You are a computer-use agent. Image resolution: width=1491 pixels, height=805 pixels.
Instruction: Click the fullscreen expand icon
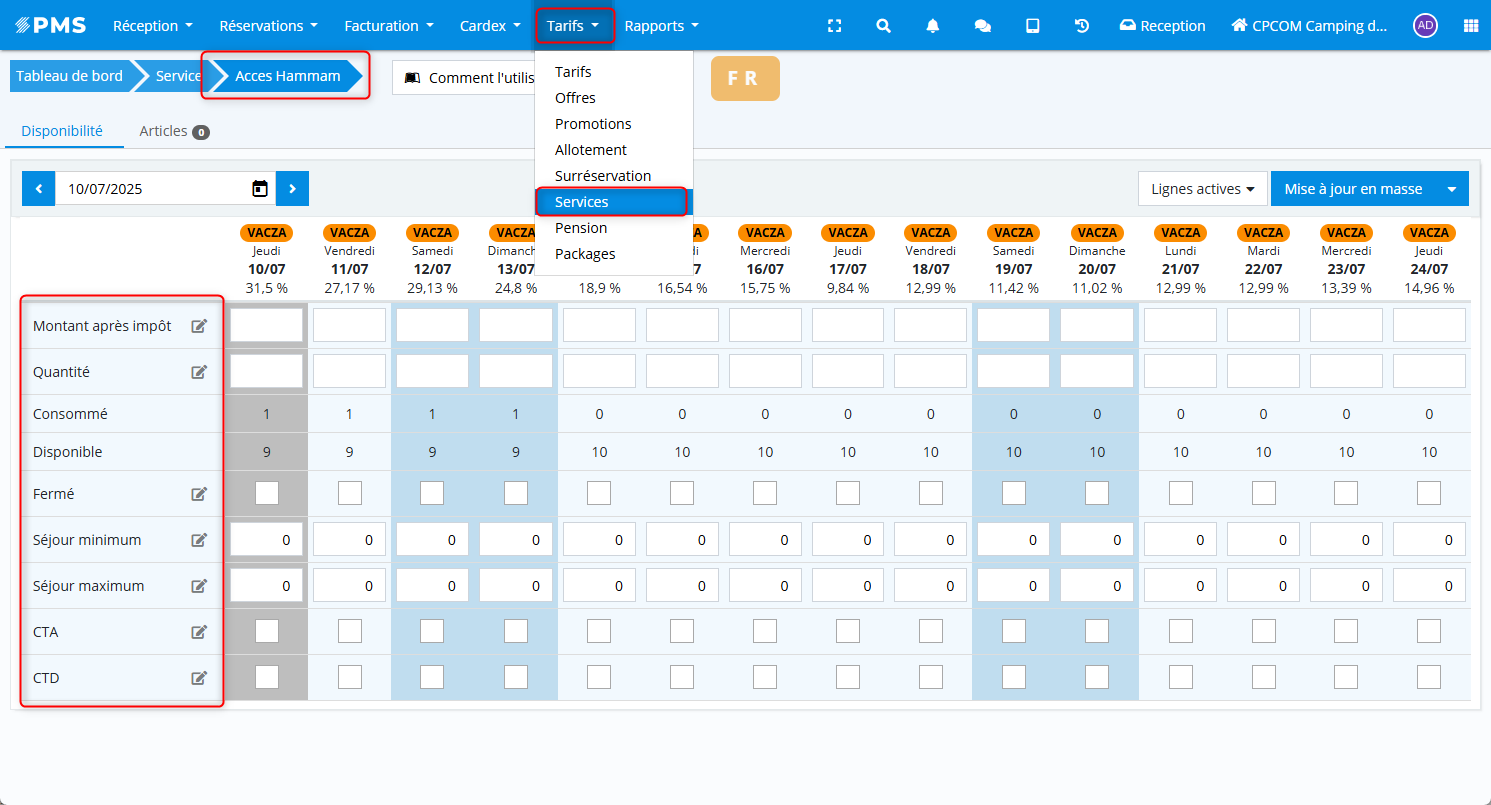pyautogui.click(x=834, y=26)
